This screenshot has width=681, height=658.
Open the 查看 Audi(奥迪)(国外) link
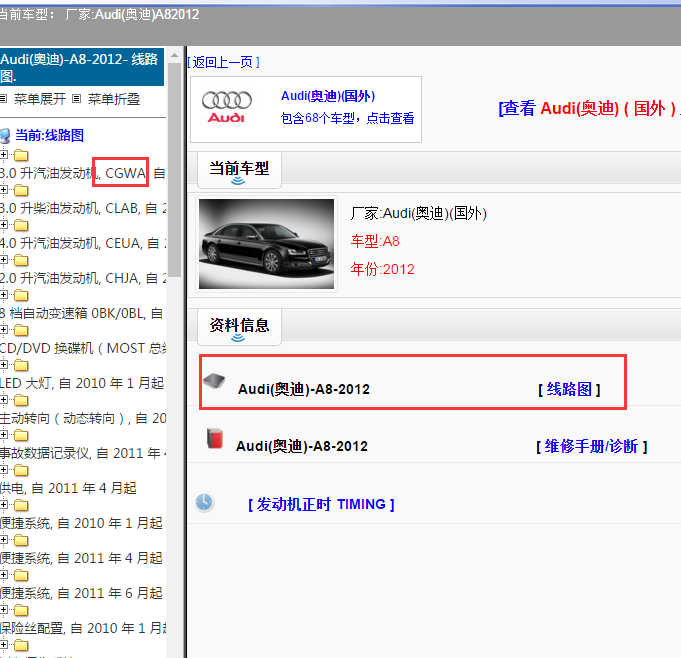589,109
